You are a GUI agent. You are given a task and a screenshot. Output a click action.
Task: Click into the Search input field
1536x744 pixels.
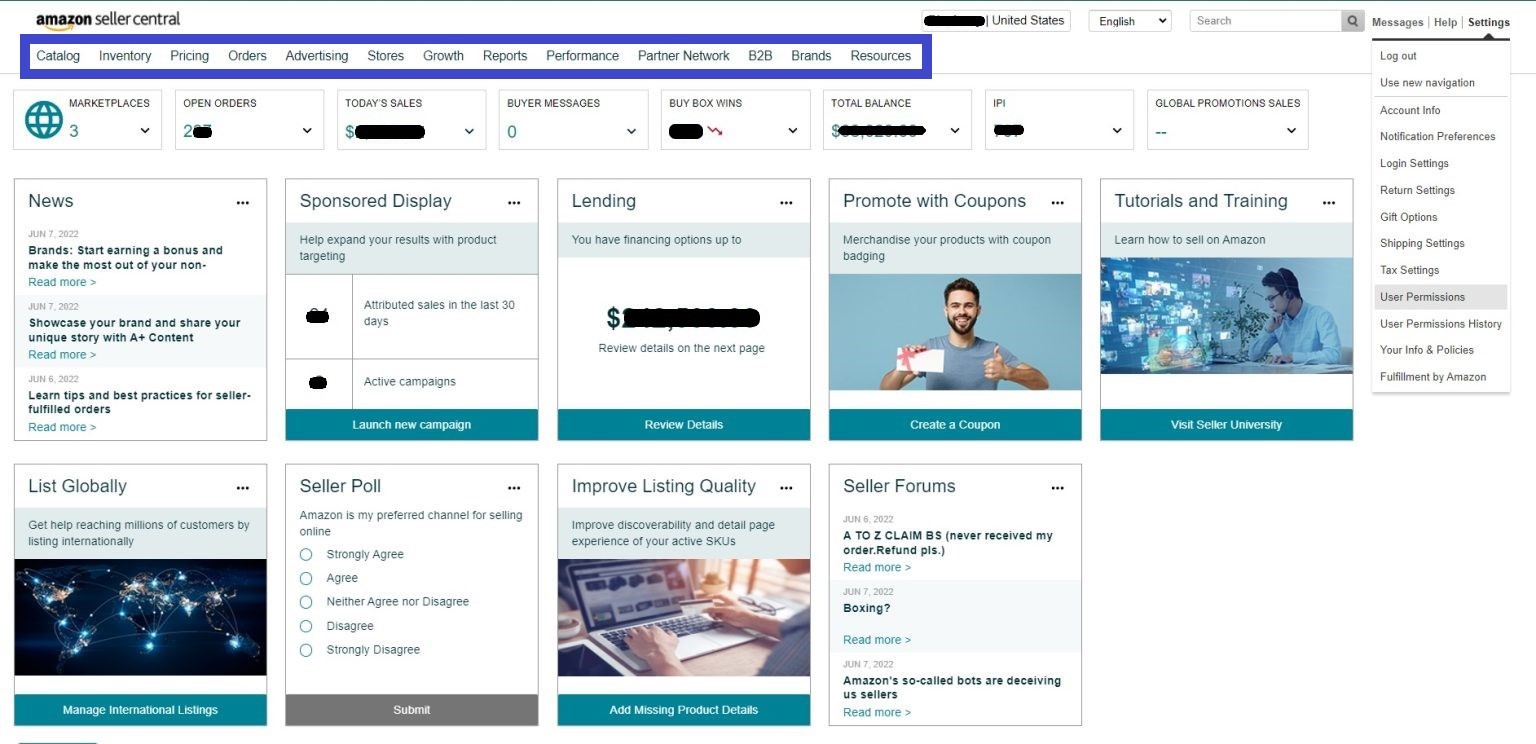coord(1265,21)
